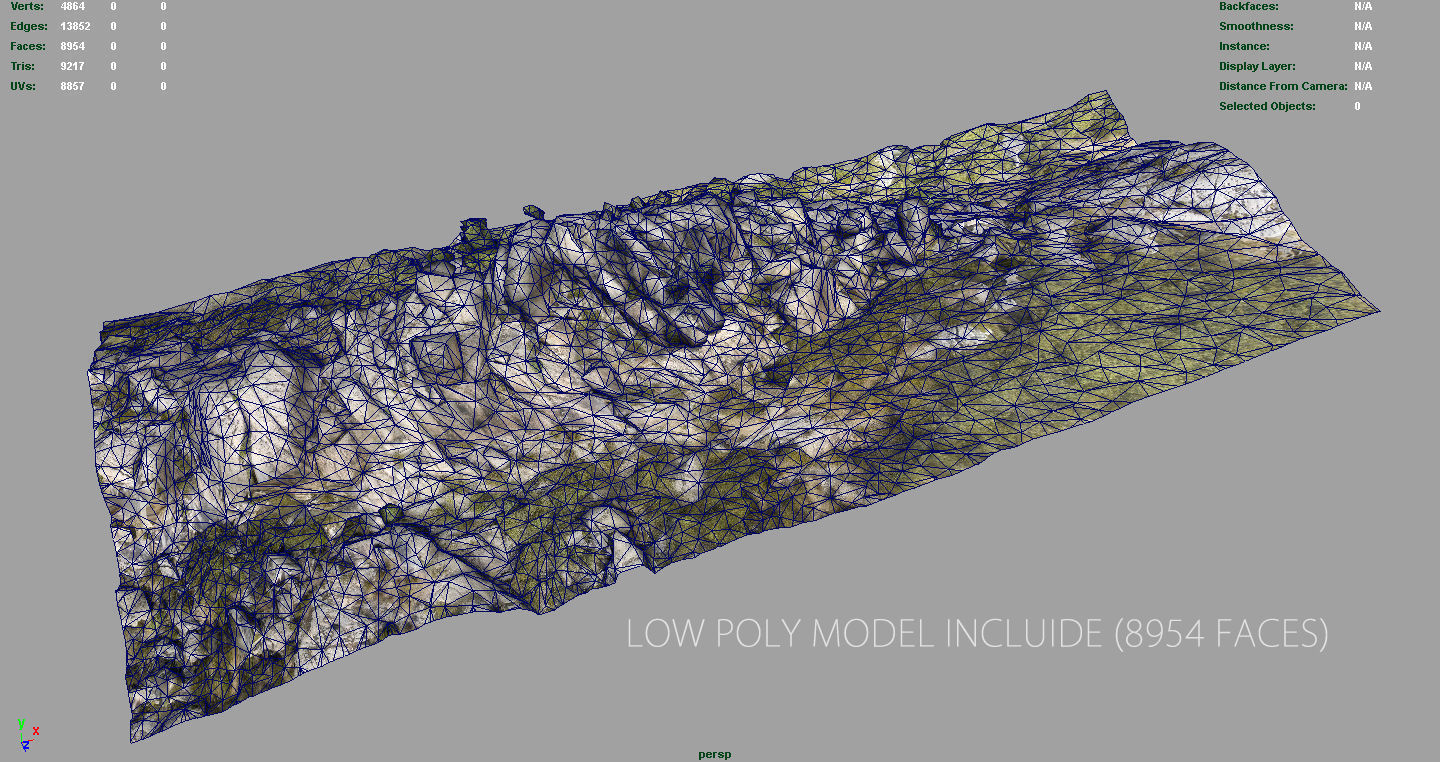
Task: Click the Selected Objects: label
Action: coord(1267,106)
